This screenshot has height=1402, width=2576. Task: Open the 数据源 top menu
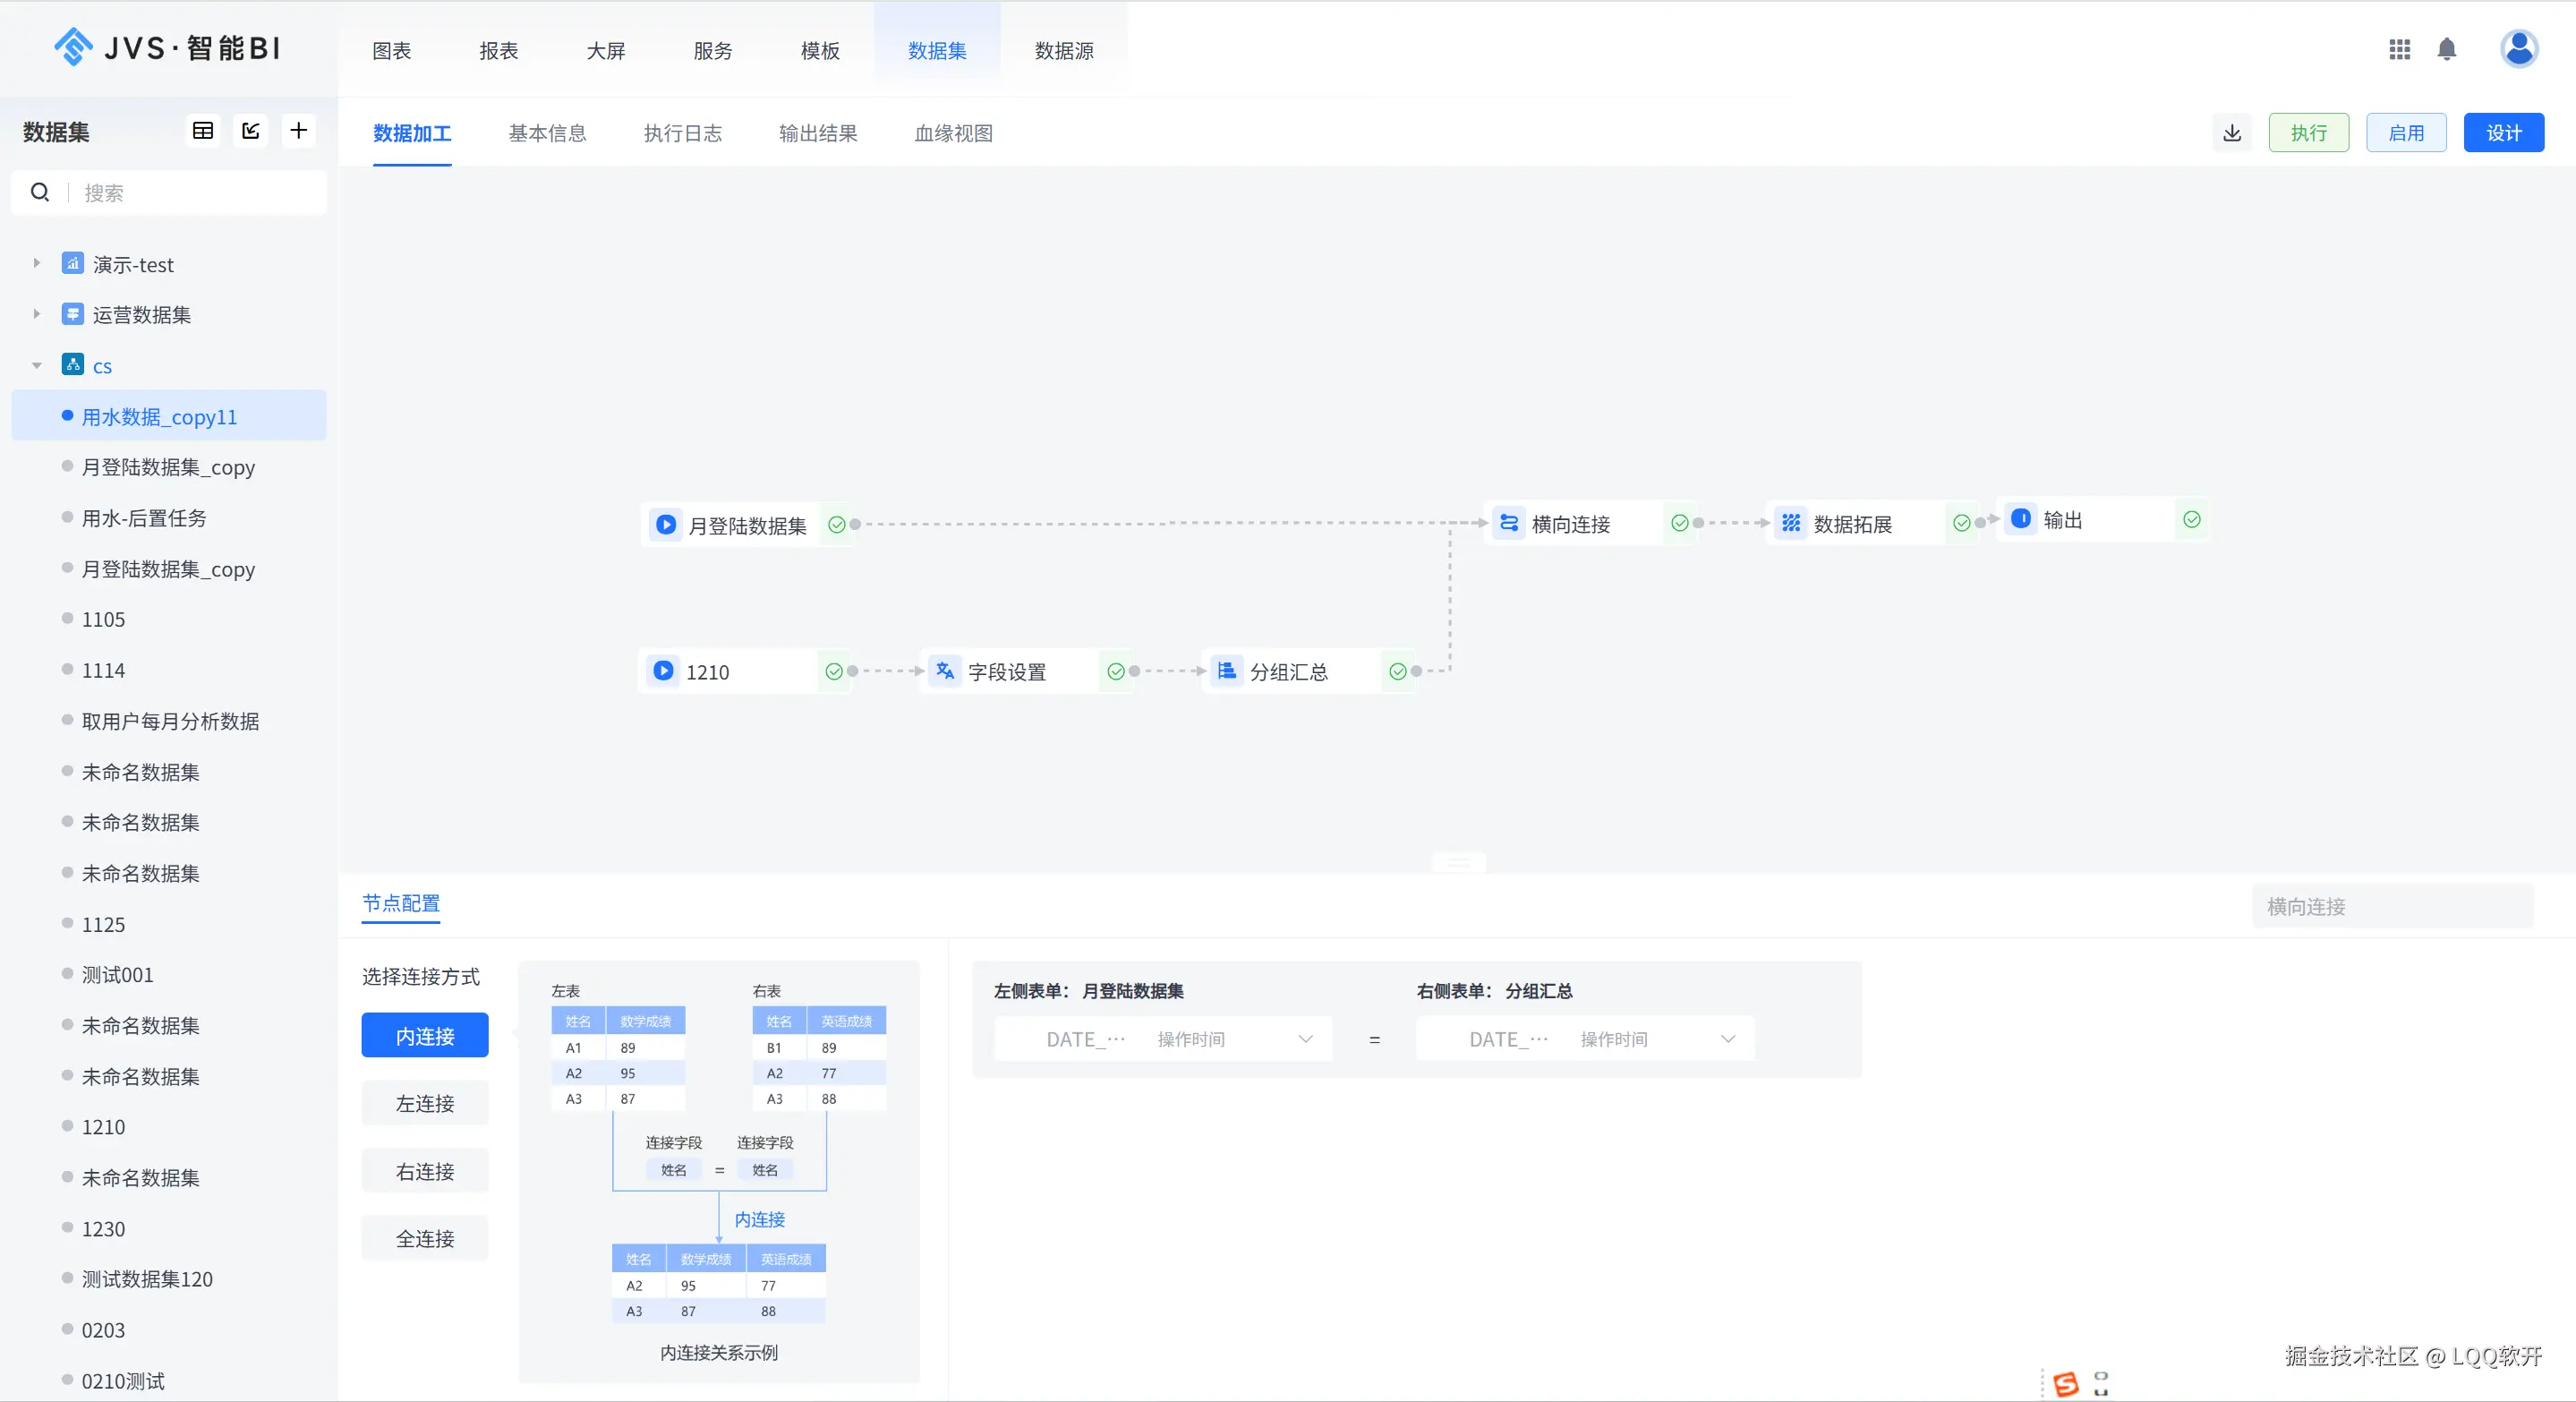pos(1063,51)
